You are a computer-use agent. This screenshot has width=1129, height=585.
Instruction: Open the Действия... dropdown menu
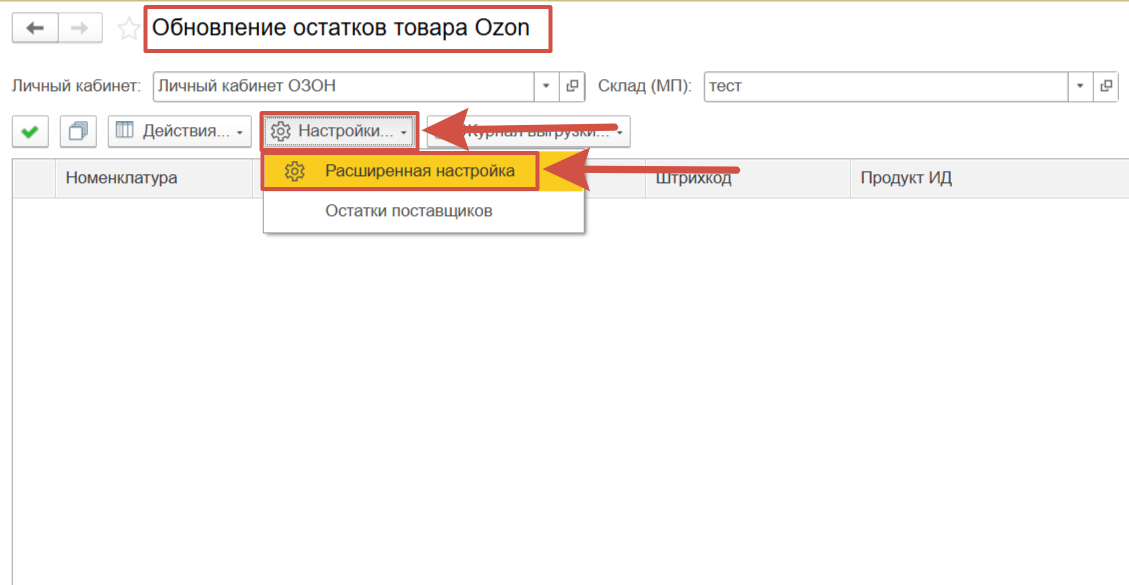pyautogui.click(x=180, y=131)
